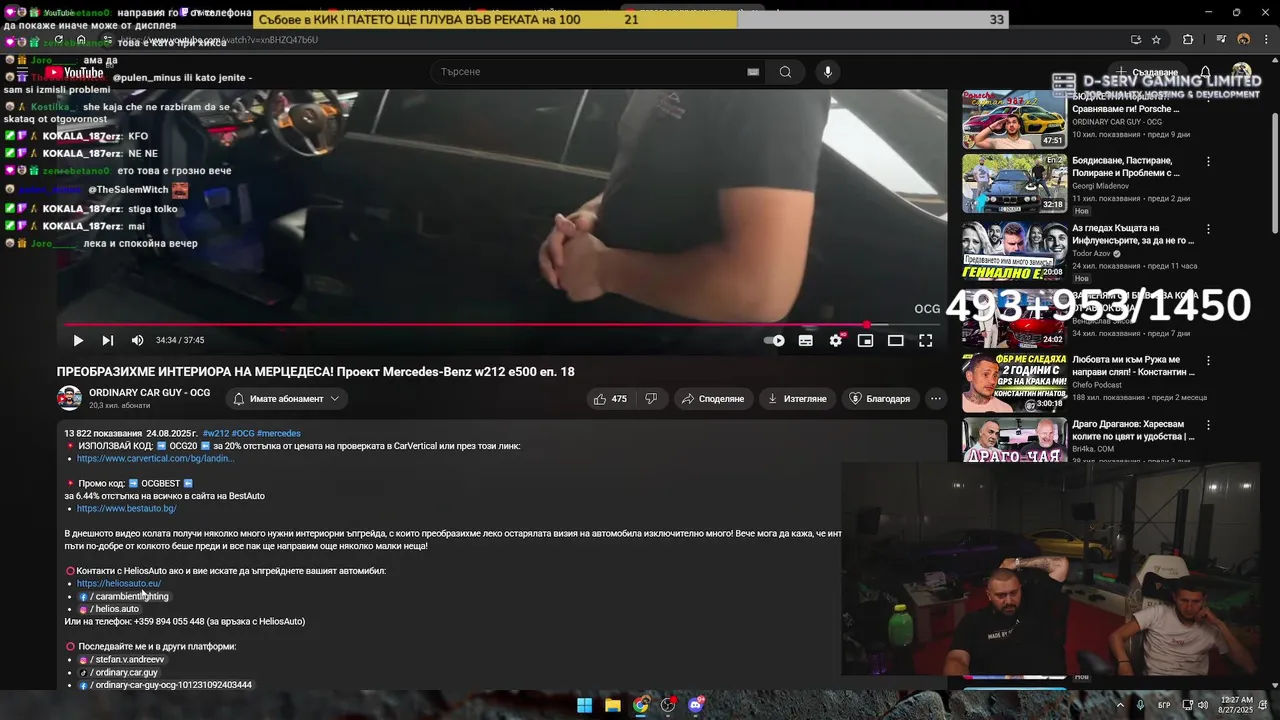This screenshot has width=1280, height=720.
Task: Open File Explorer from taskbar
Action: [x=613, y=705]
